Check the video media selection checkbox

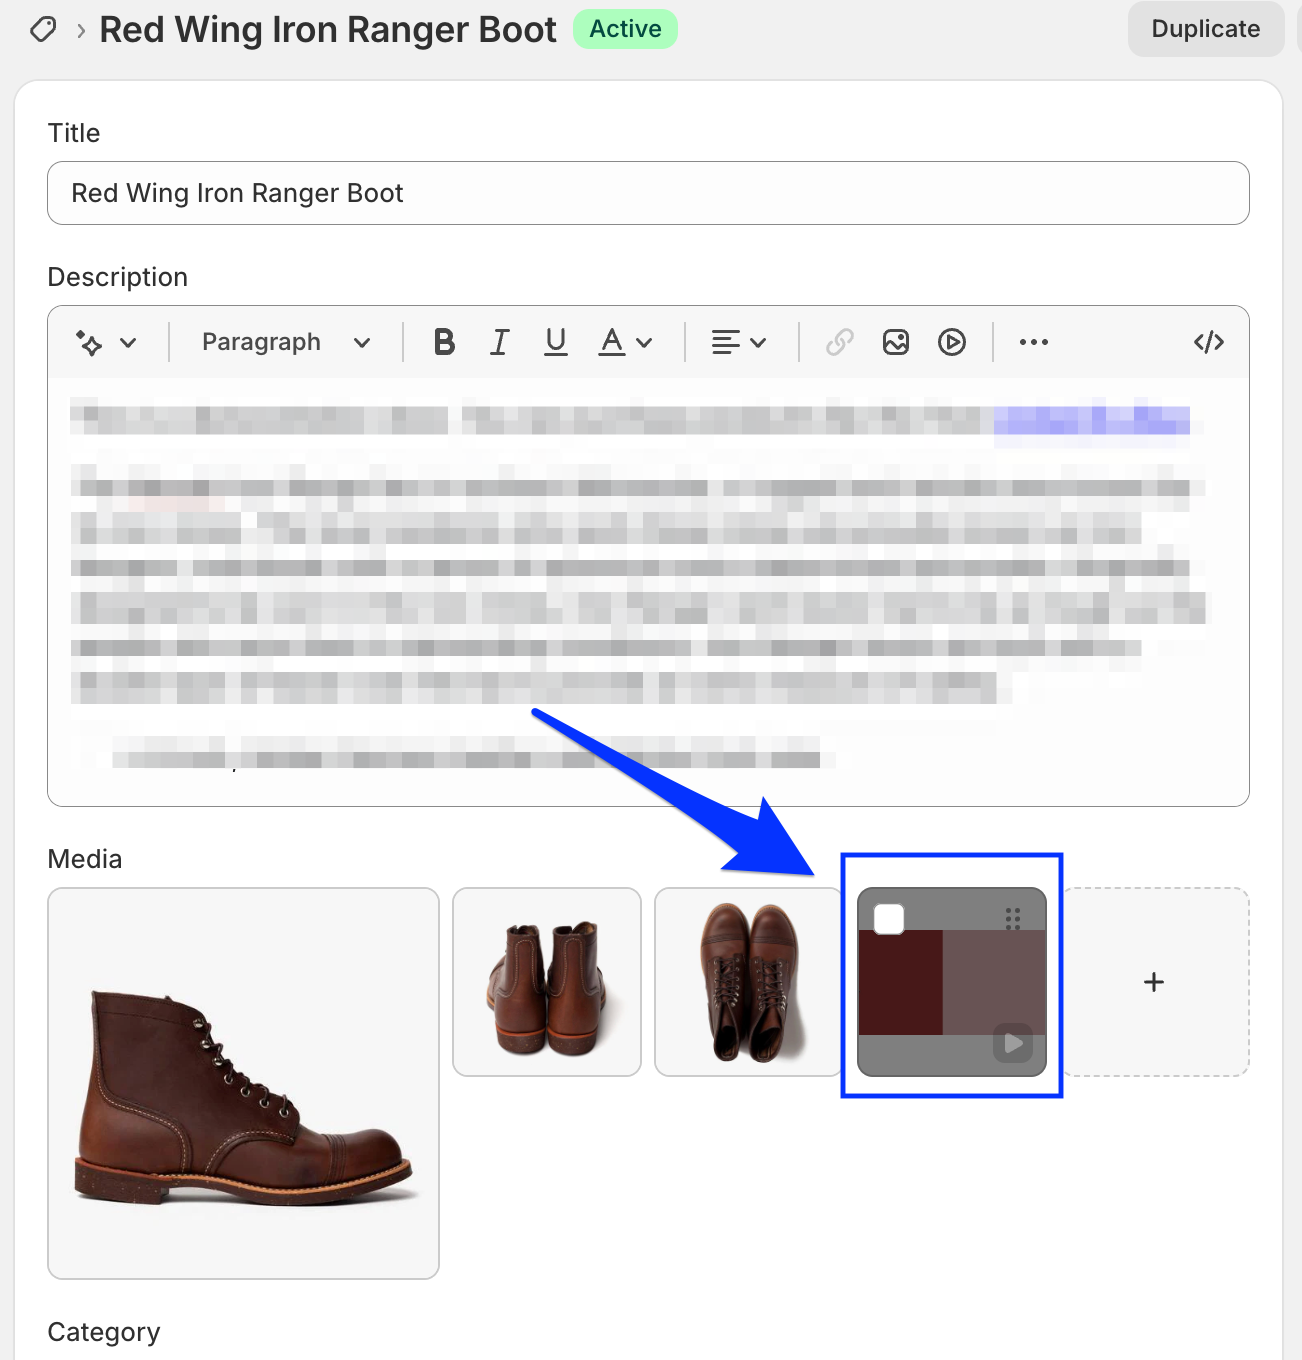click(x=889, y=919)
